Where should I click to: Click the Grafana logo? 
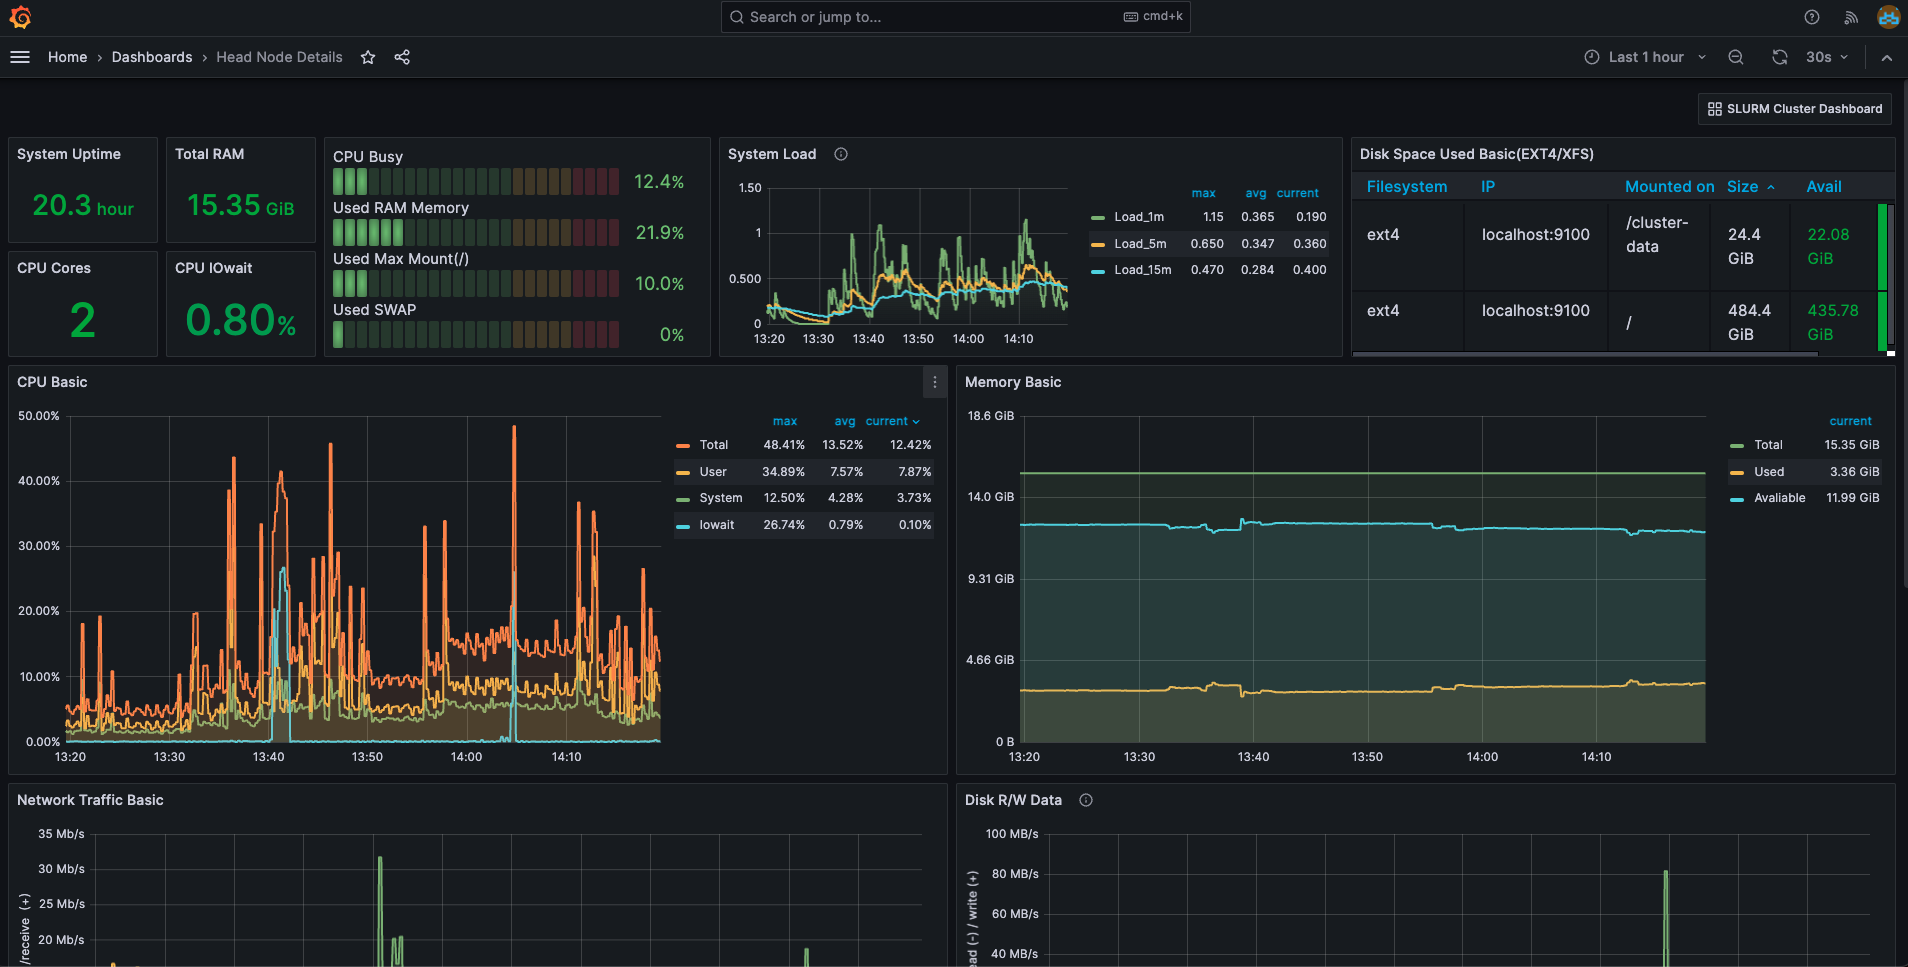coord(20,17)
